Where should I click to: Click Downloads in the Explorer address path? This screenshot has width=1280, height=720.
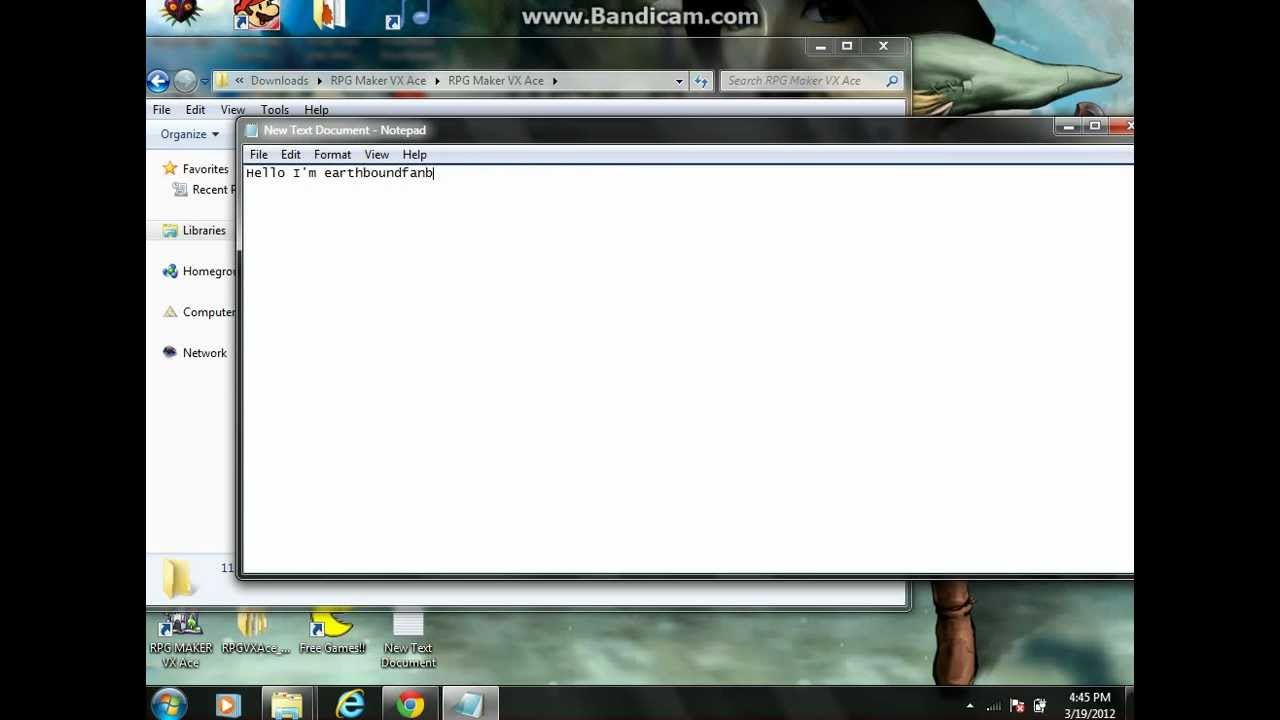tap(279, 81)
